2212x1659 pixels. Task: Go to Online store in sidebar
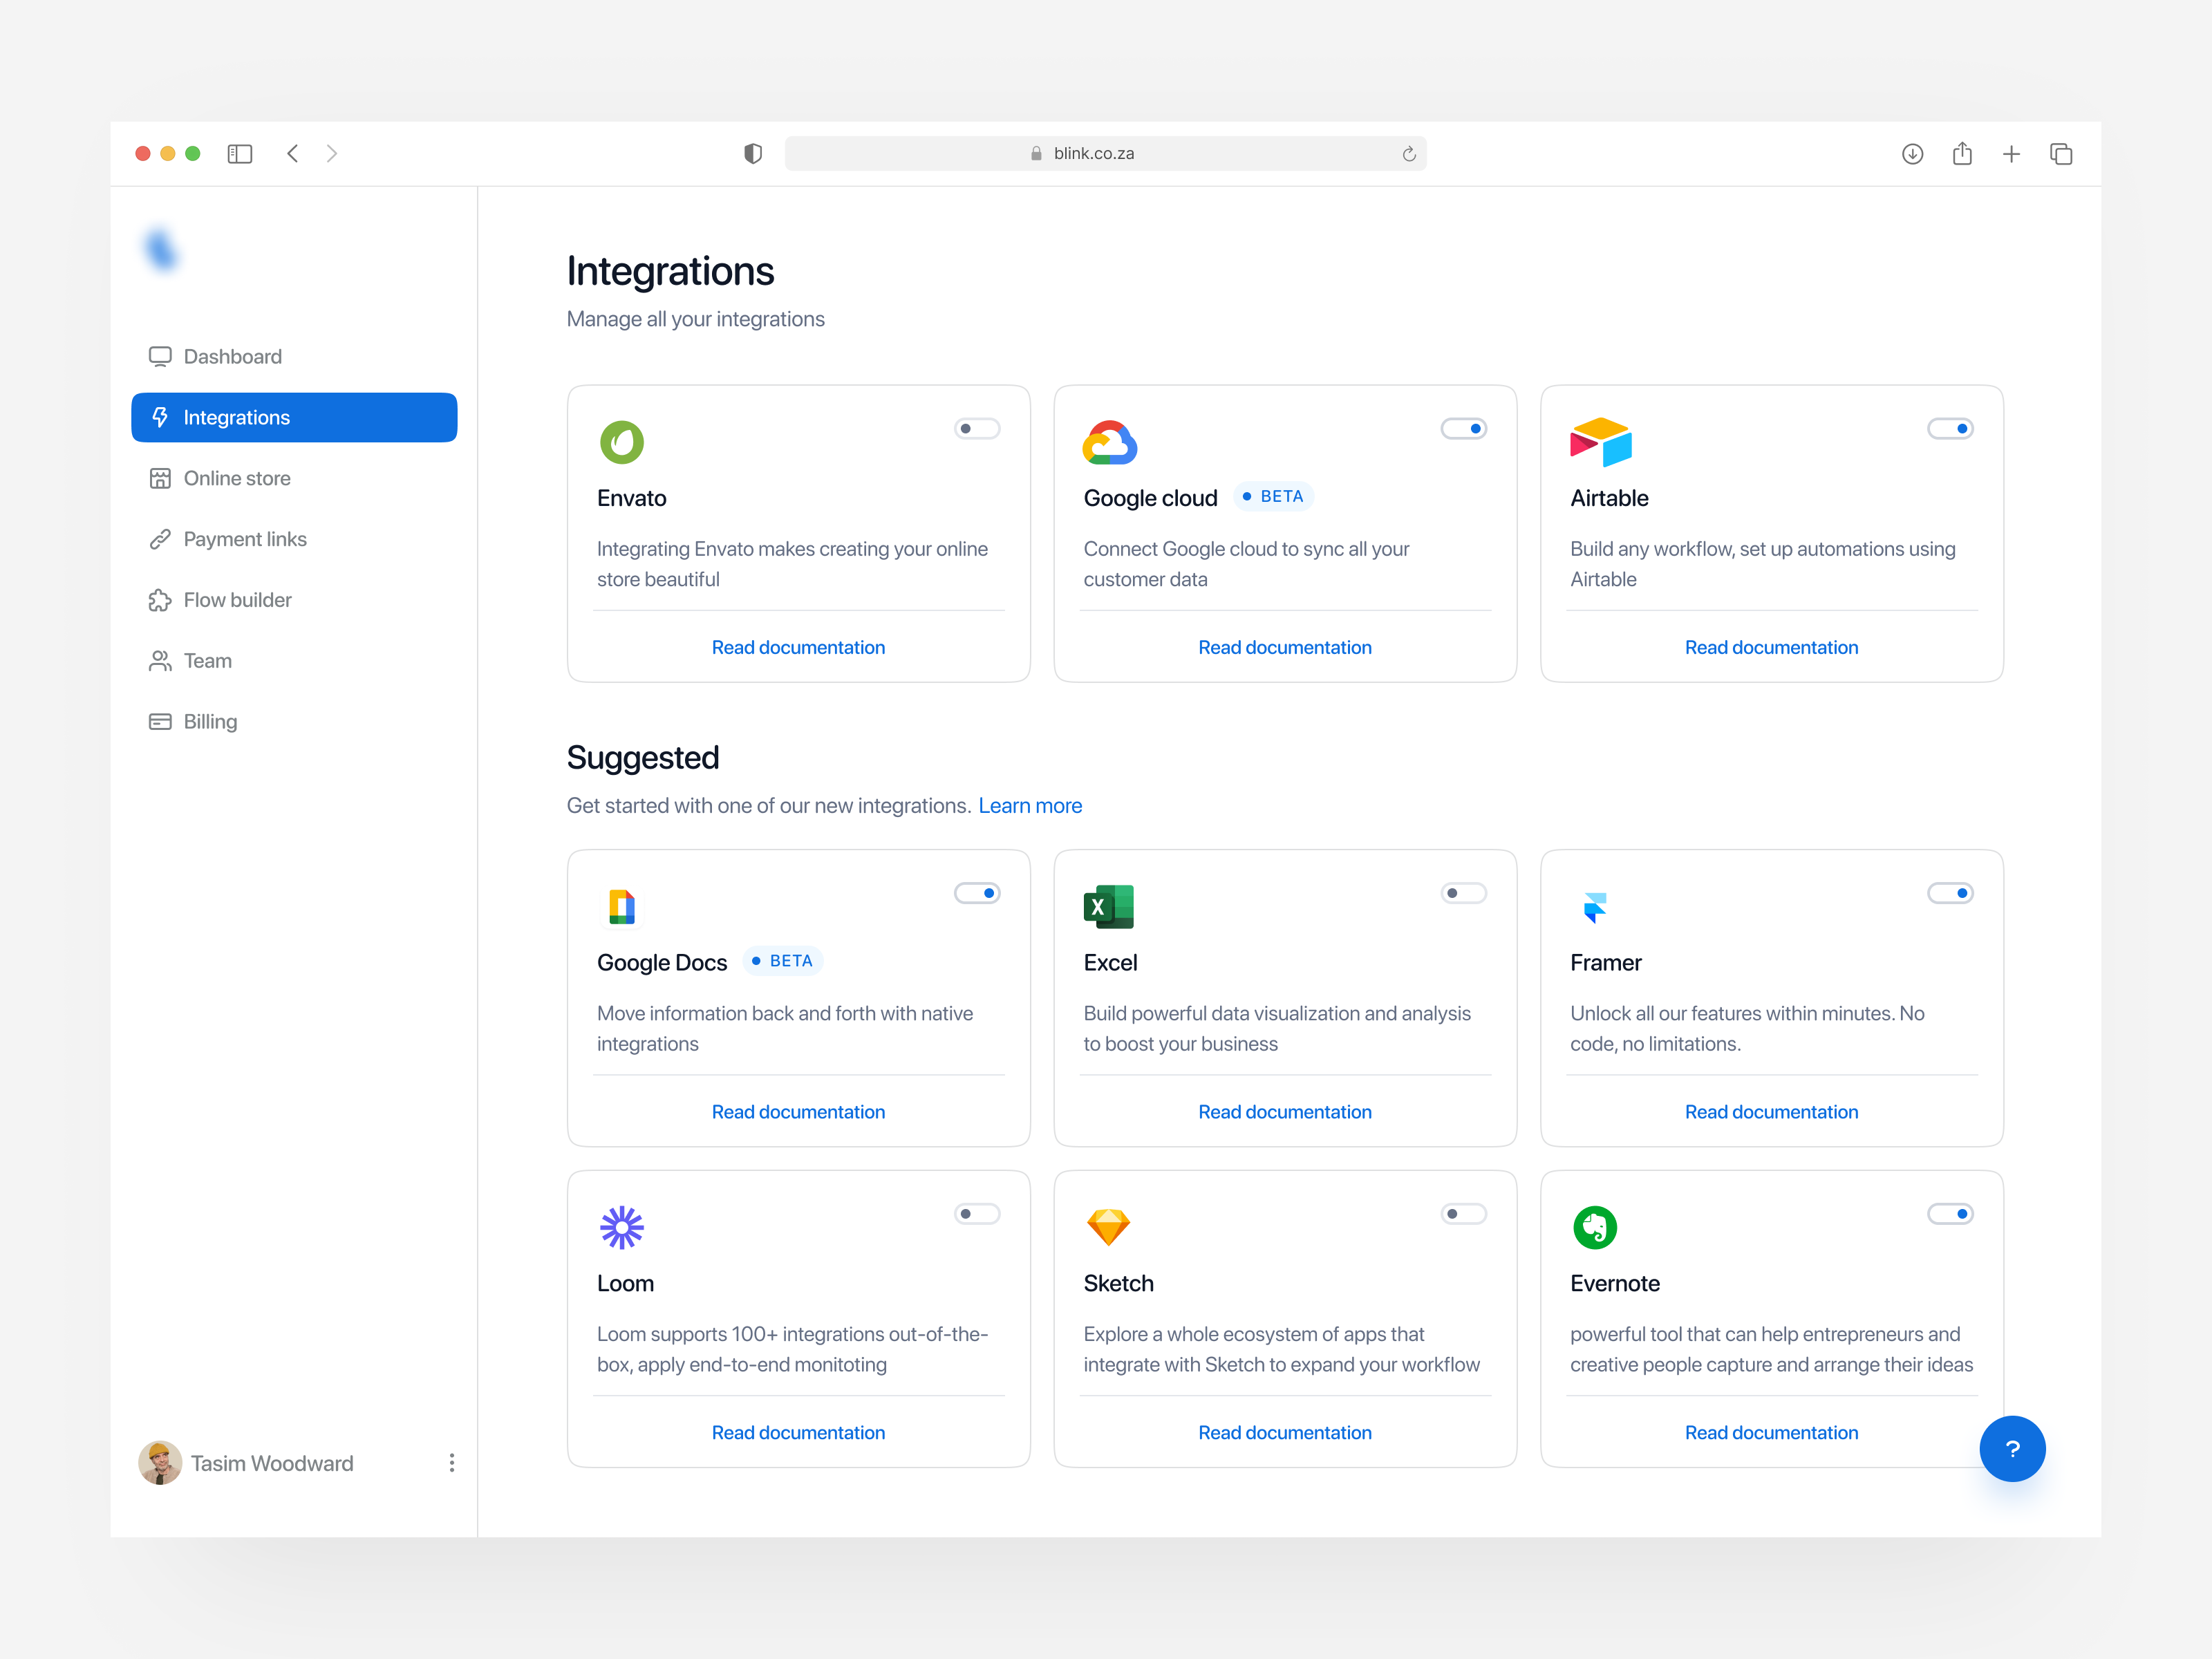(236, 478)
